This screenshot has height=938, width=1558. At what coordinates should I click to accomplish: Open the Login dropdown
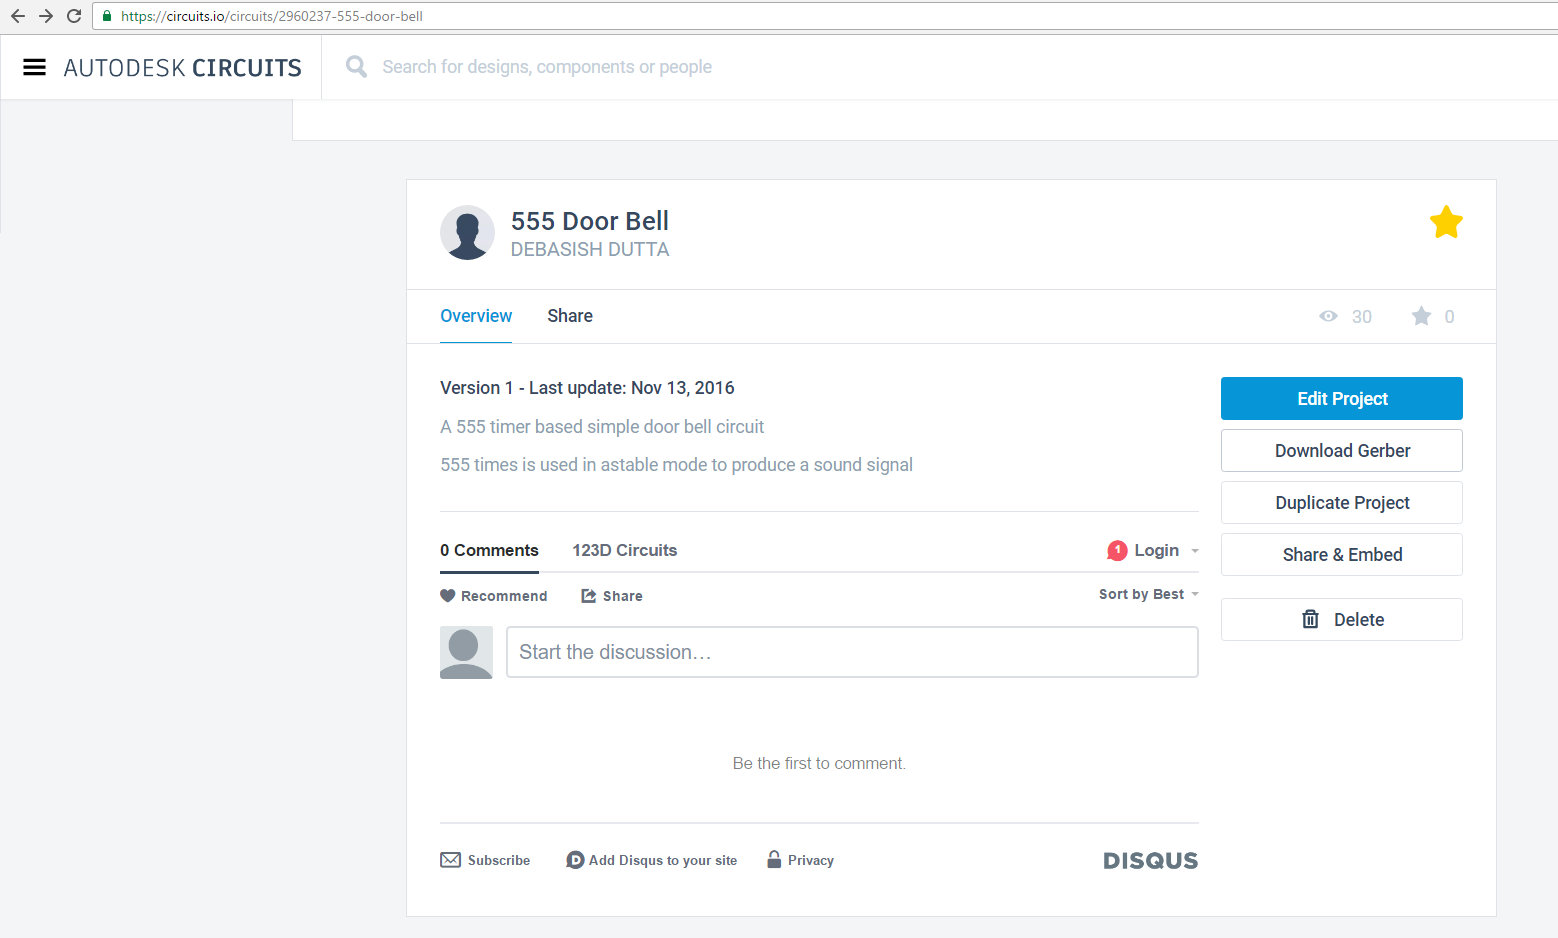pos(1166,551)
